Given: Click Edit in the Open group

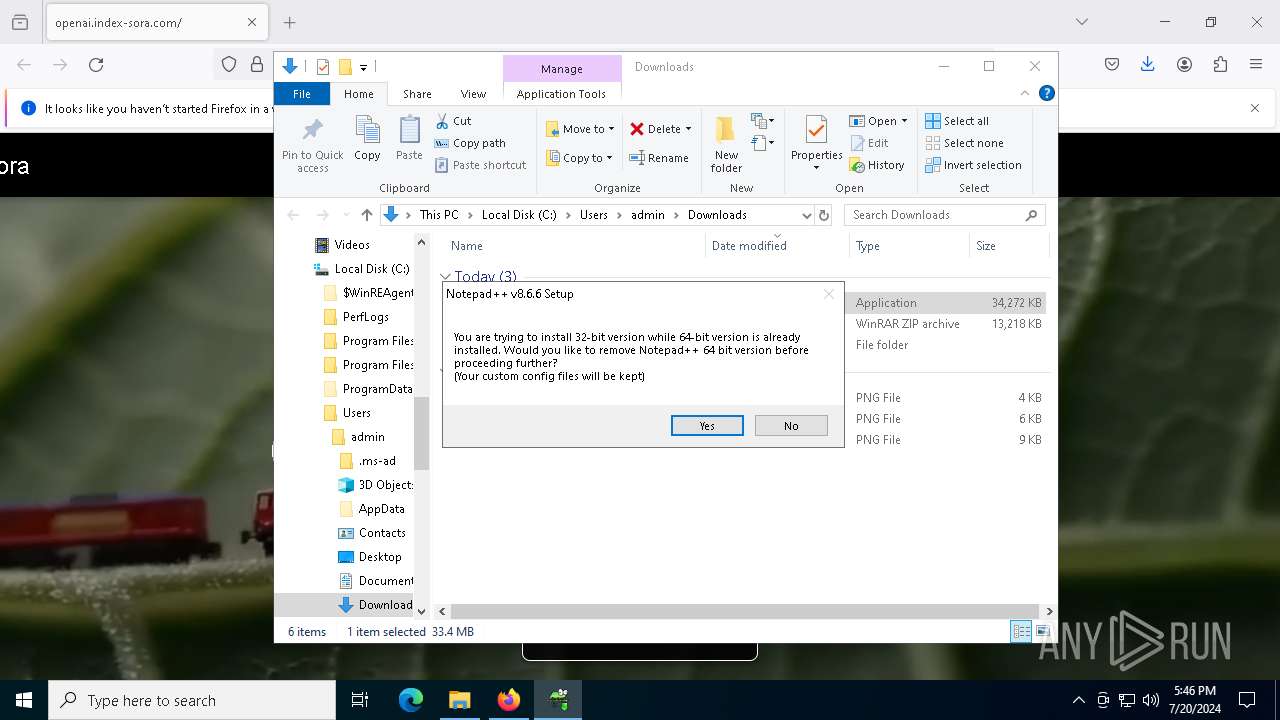Looking at the screenshot, I should tap(869, 143).
